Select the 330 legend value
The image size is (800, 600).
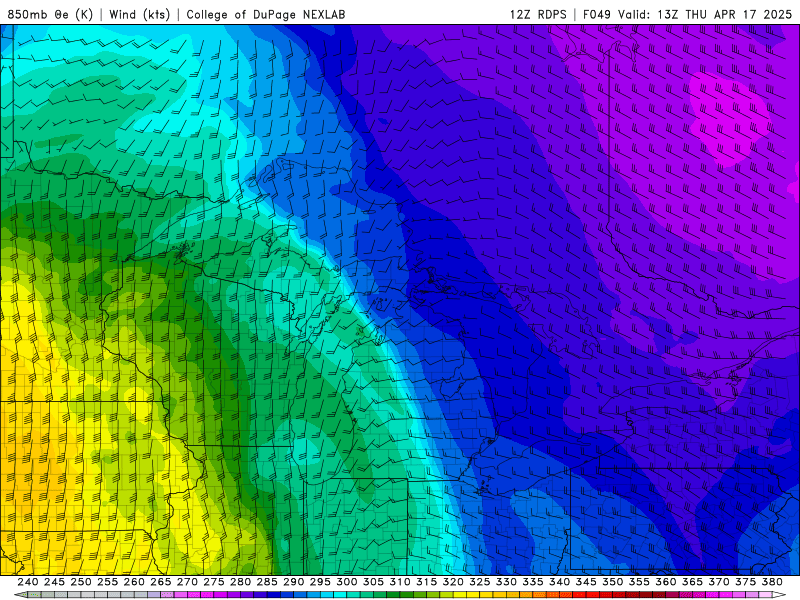[x=506, y=582]
